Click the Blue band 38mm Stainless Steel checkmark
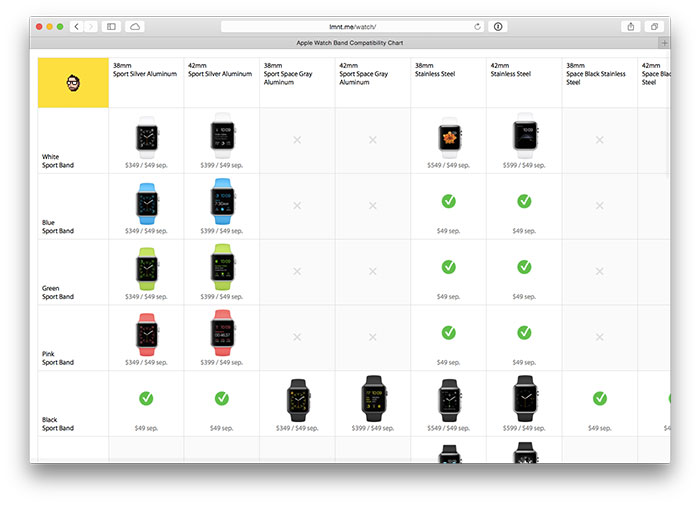 (449, 201)
